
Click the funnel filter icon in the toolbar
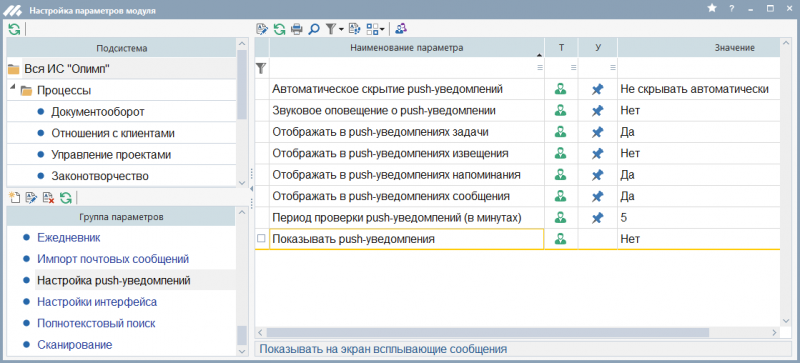(x=330, y=29)
